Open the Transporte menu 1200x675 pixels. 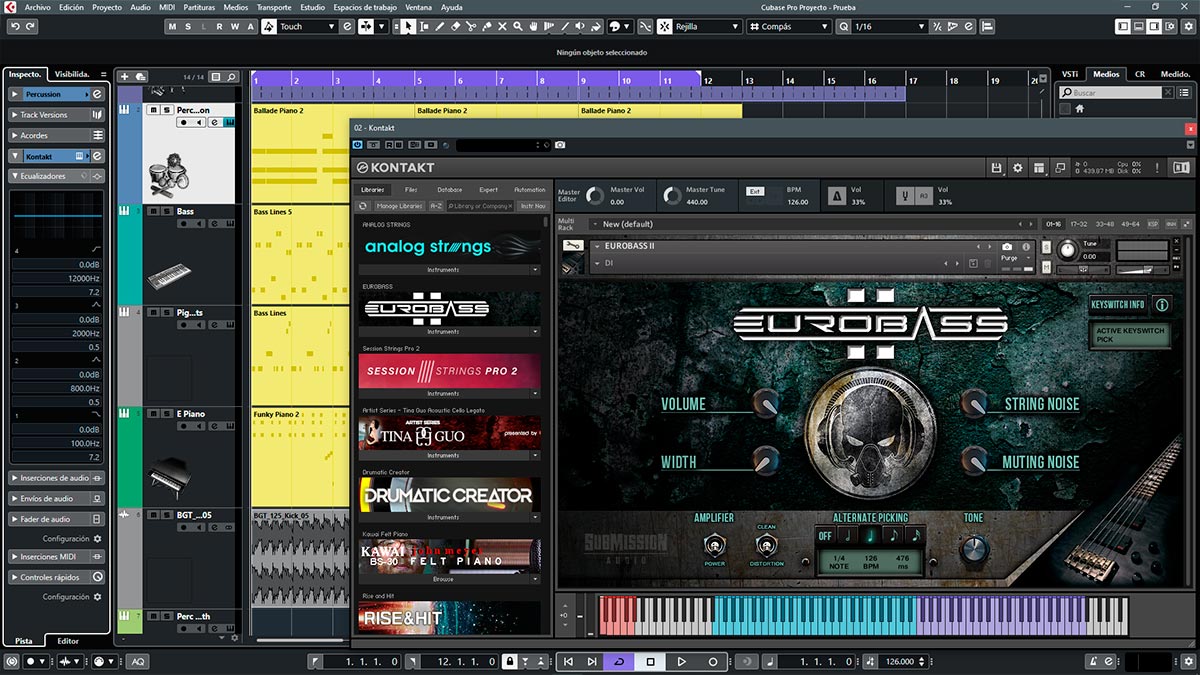pyautogui.click(x=274, y=7)
